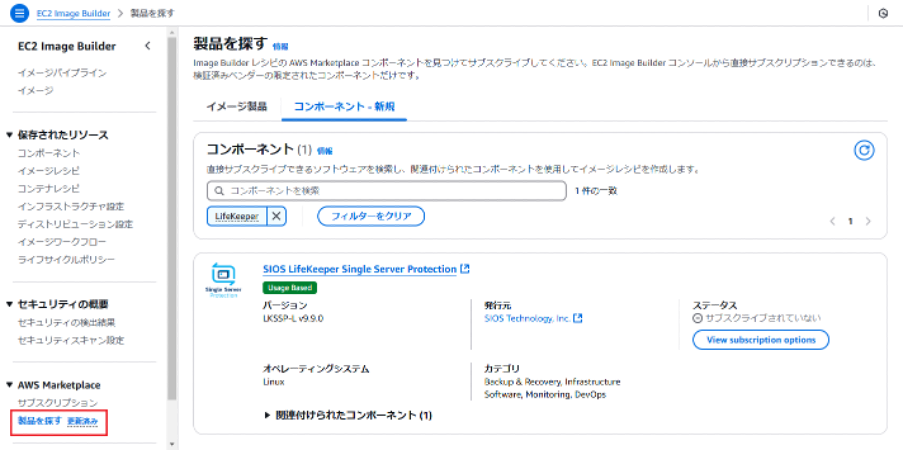Open ディストリビューション設定 in sidebar
This screenshot has height=450, width=904.
click(76, 224)
